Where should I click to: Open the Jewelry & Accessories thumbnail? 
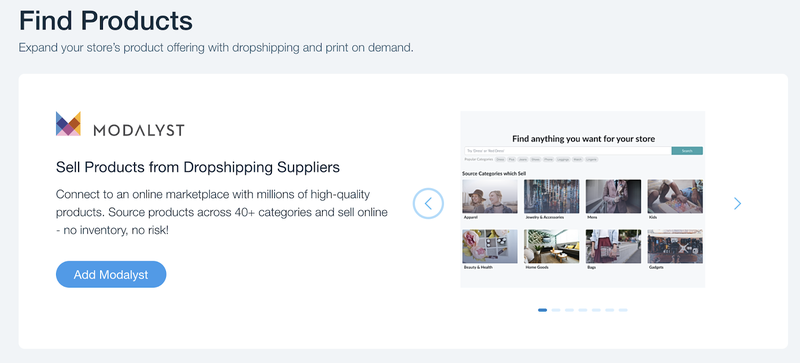(552, 196)
